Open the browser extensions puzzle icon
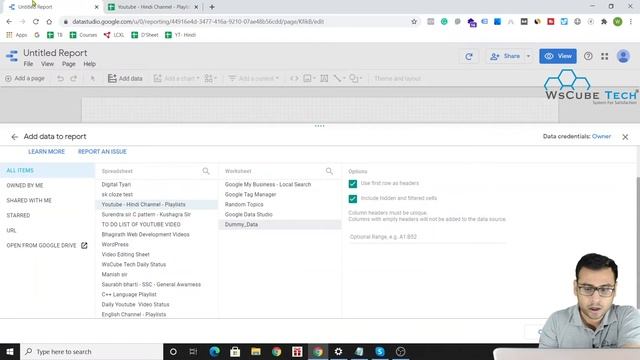The width and height of the screenshot is (640, 360). click(604, 22)
